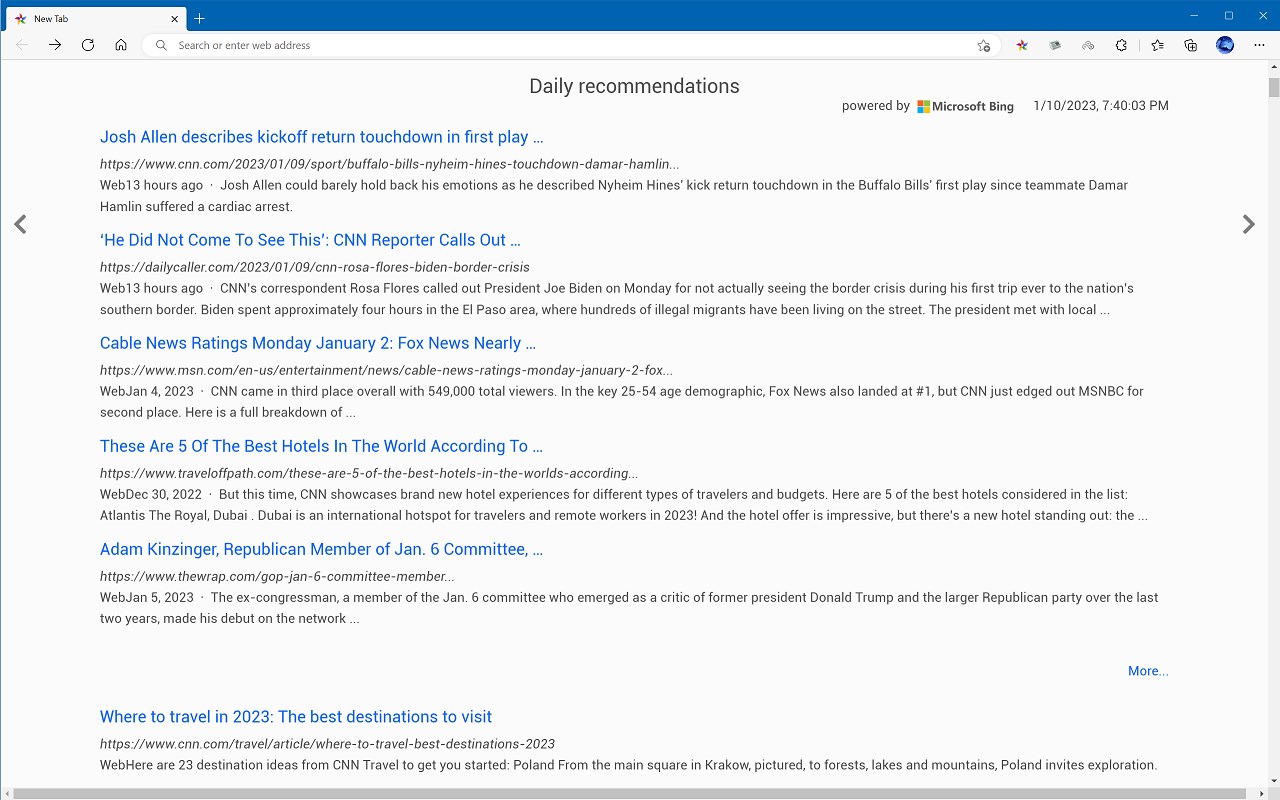Open 'He Did Not Come To See This' article
This screenshot has height=800, width=1280.
point(310,240)
